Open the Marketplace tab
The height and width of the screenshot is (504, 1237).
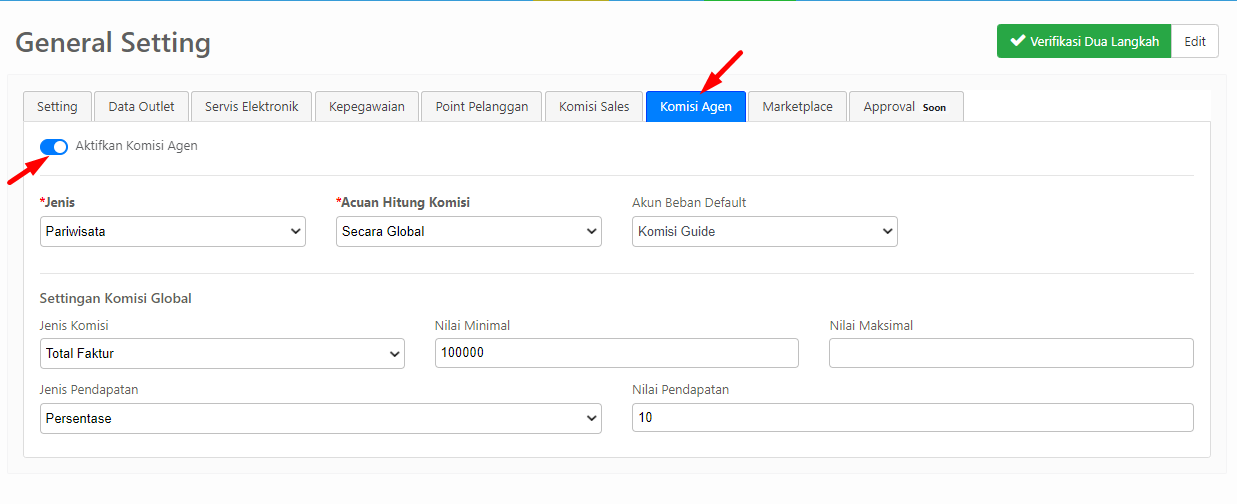pos(797,106)
